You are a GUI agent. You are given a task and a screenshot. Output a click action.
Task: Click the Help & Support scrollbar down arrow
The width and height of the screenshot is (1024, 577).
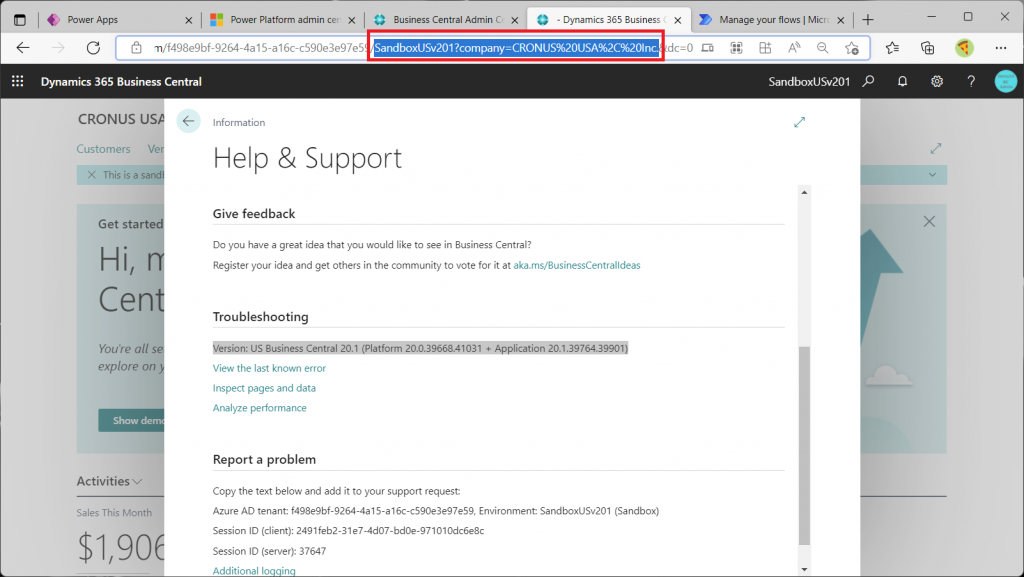pyautogui.click(x=804, y=570)
